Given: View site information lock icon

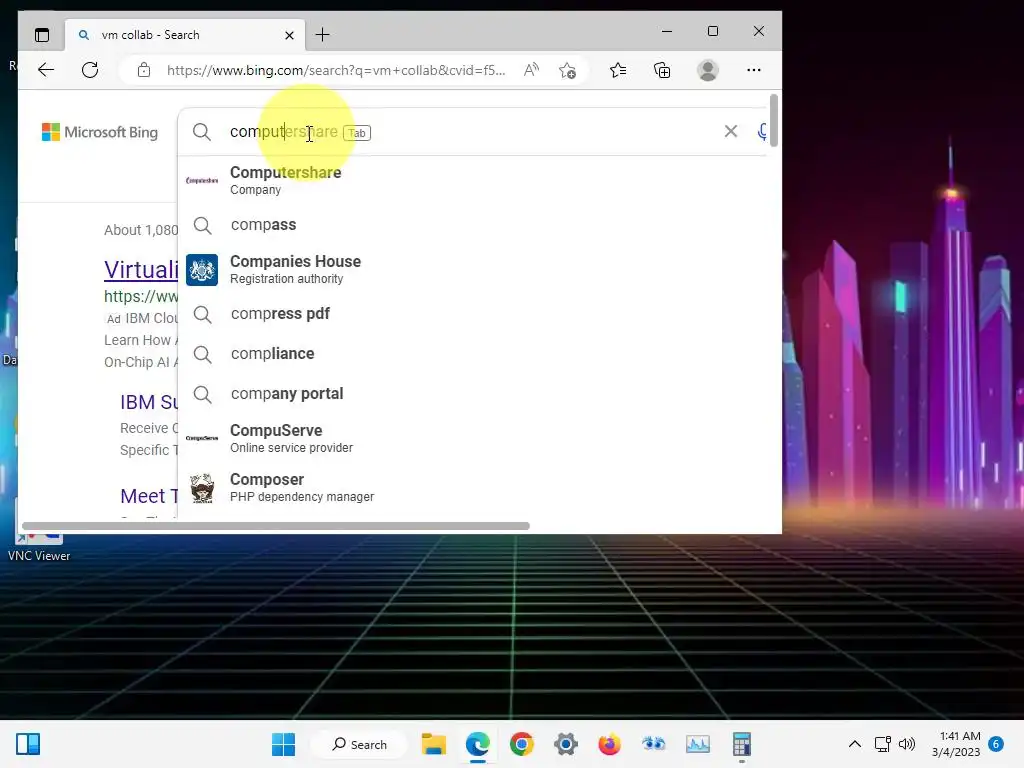Looking at the screenshot, I should coord(144,70).
